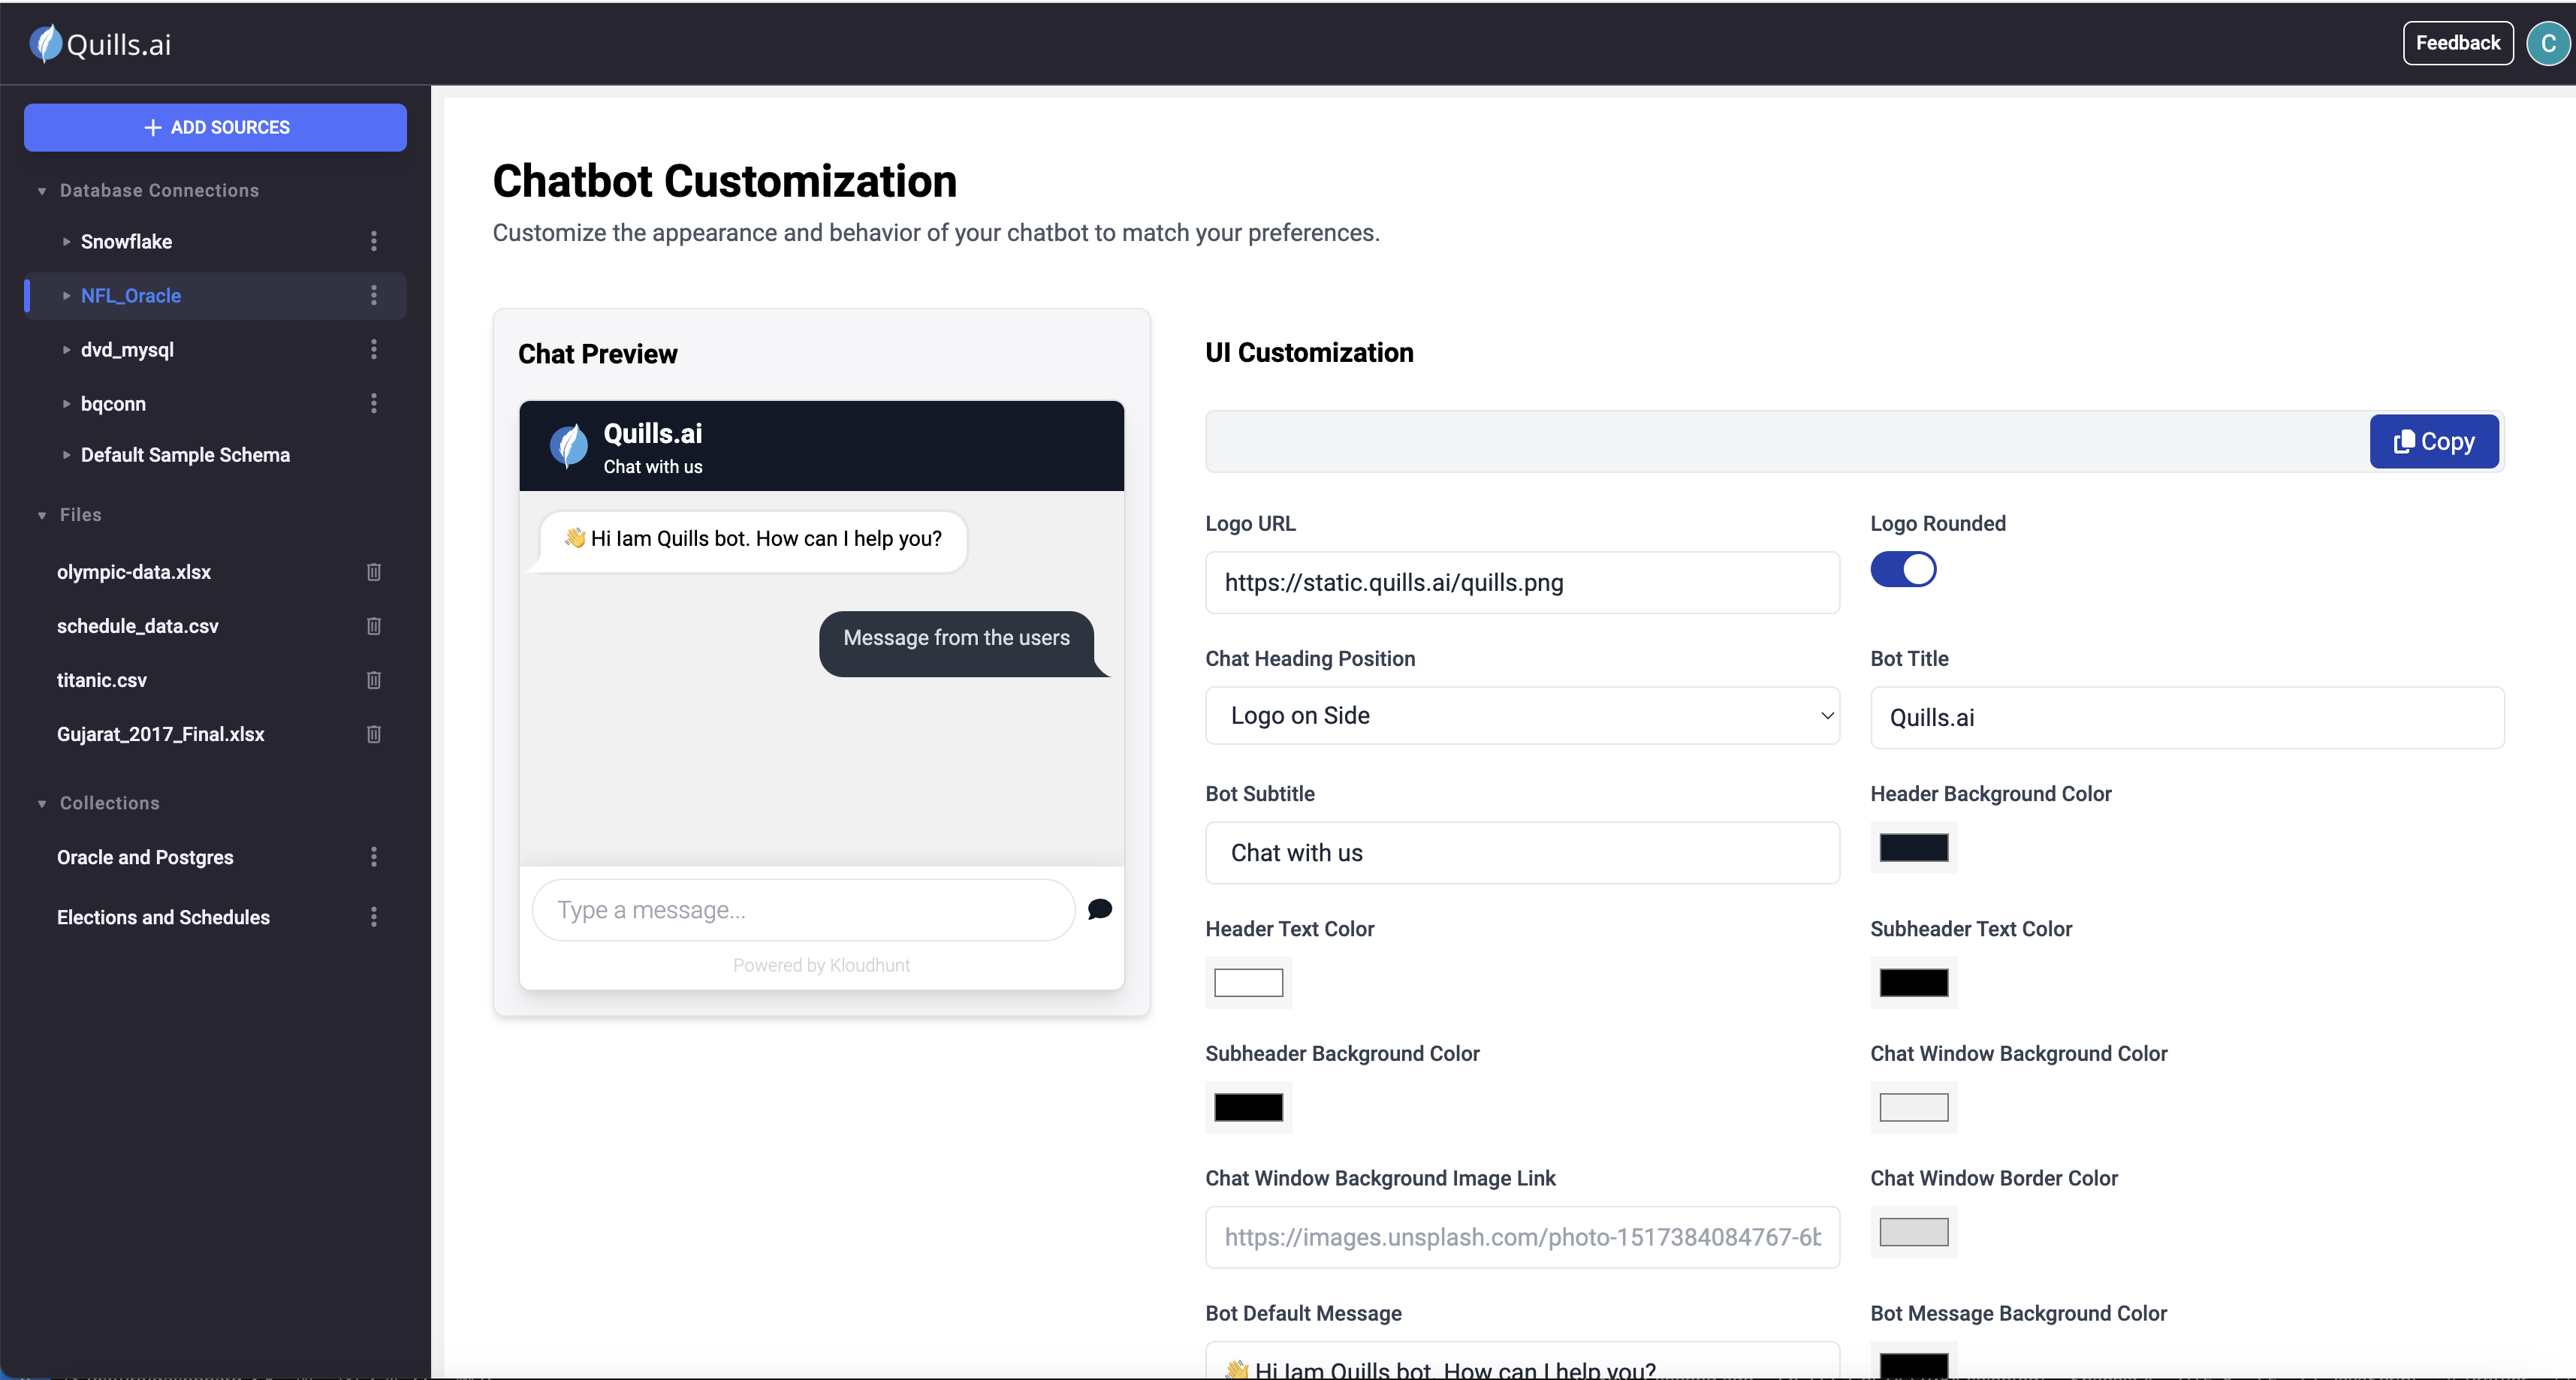This screenshot has height=1380, width=2576.
Task: Collapse the Database Connections section
Action: pyautogui.click(x=42, y=191)
